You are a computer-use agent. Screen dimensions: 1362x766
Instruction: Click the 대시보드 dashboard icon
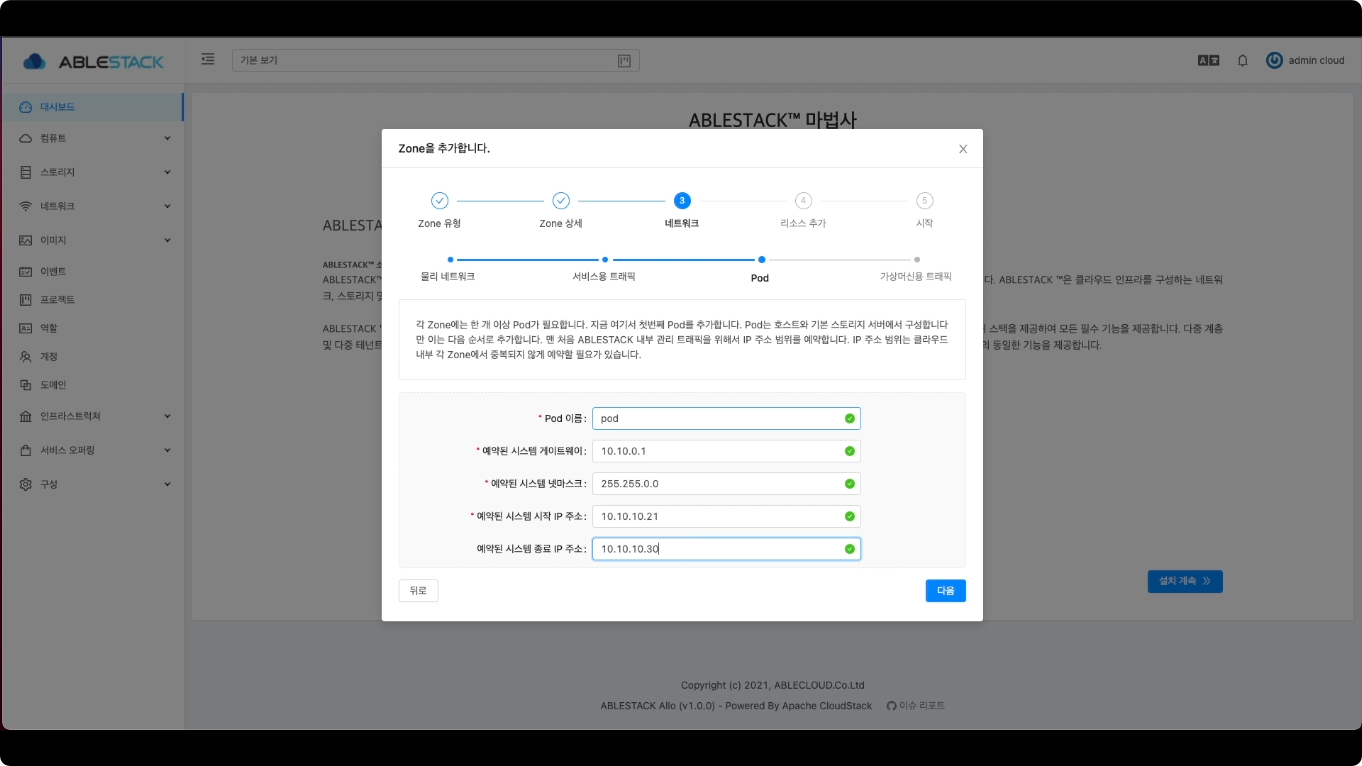26,107
